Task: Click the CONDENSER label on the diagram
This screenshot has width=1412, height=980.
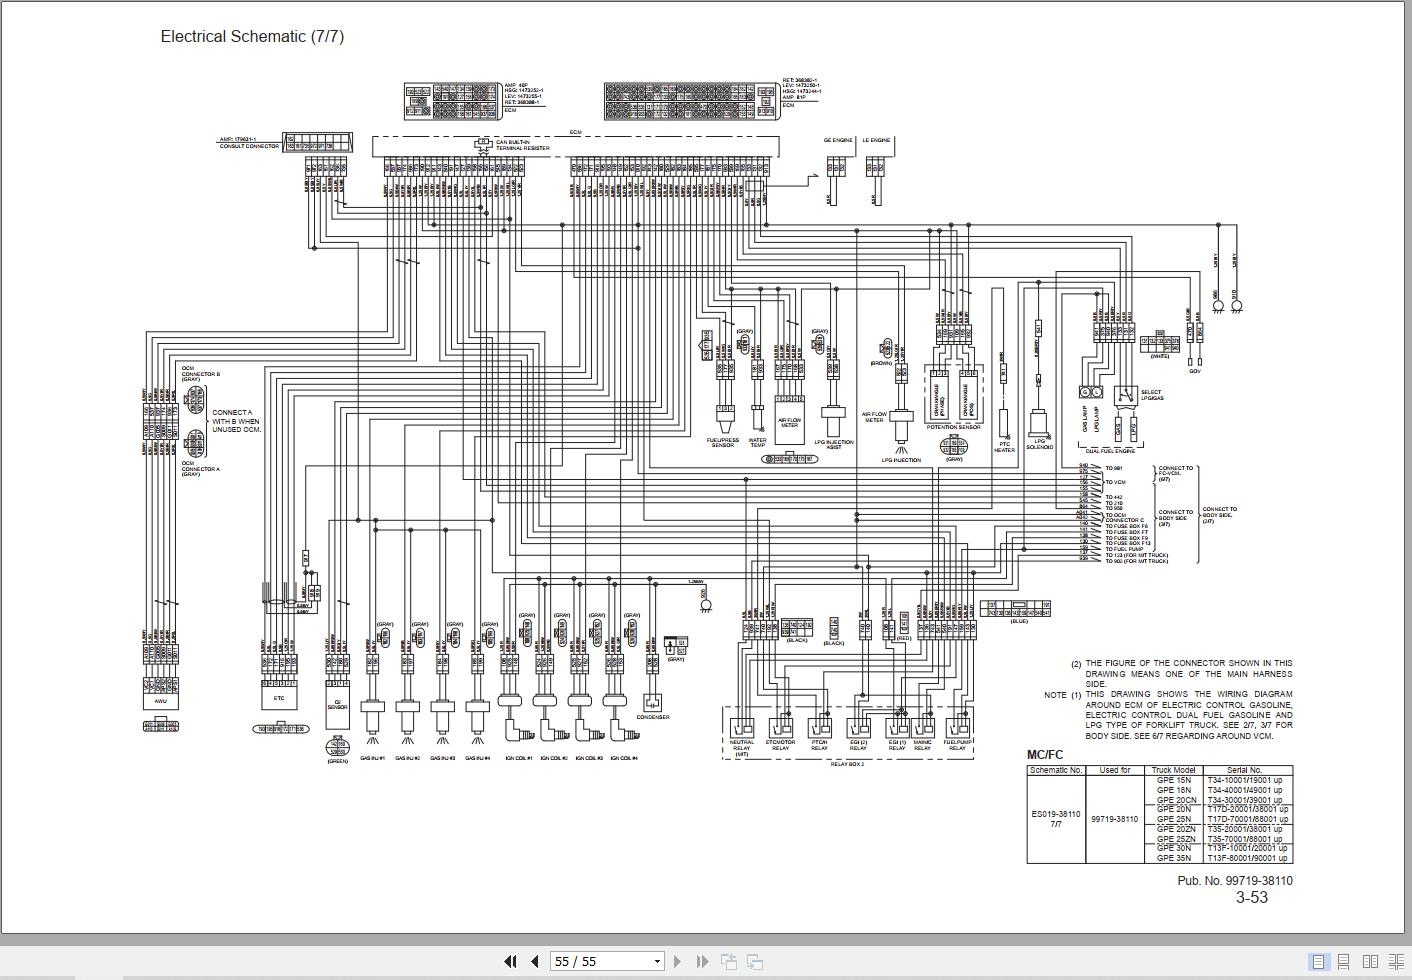Action: [x=652, y=718]
